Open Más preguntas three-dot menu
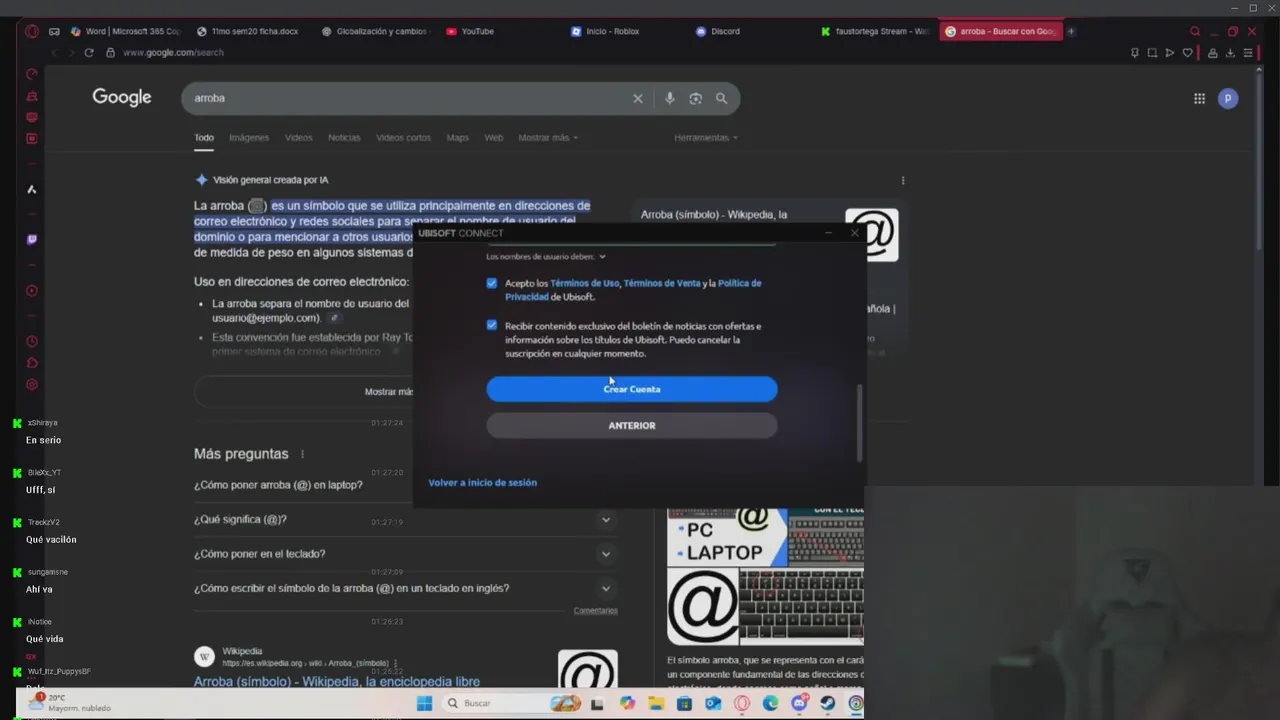1280x720 pixels. click(x=302, y=454)
